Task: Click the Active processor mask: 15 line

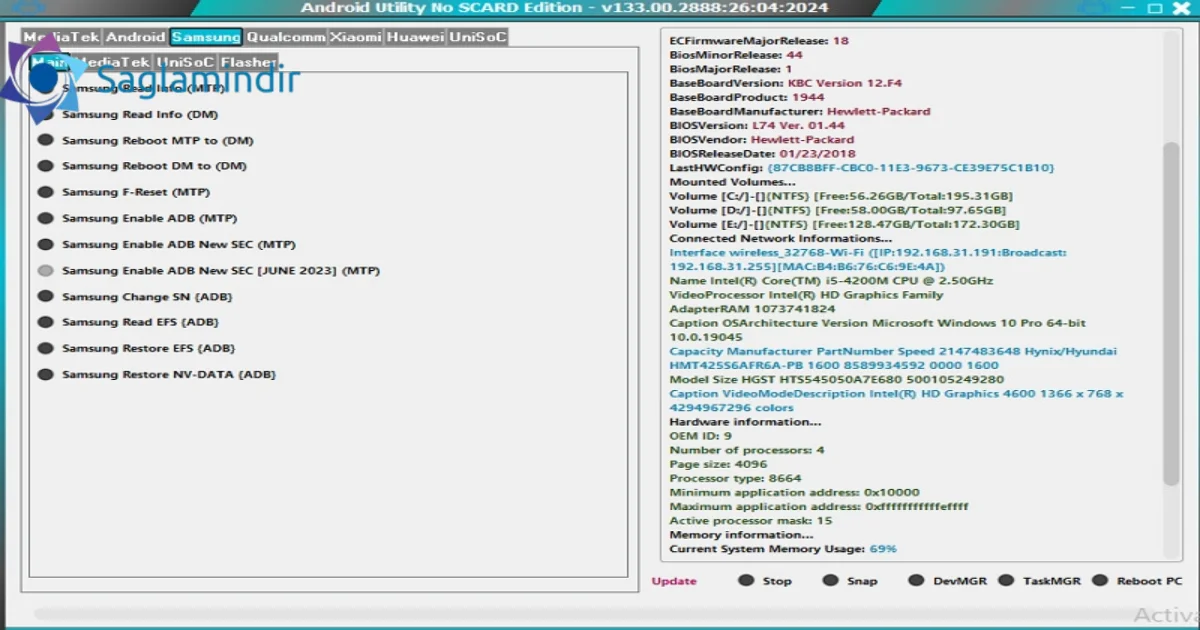Action: tap(750, 520)
